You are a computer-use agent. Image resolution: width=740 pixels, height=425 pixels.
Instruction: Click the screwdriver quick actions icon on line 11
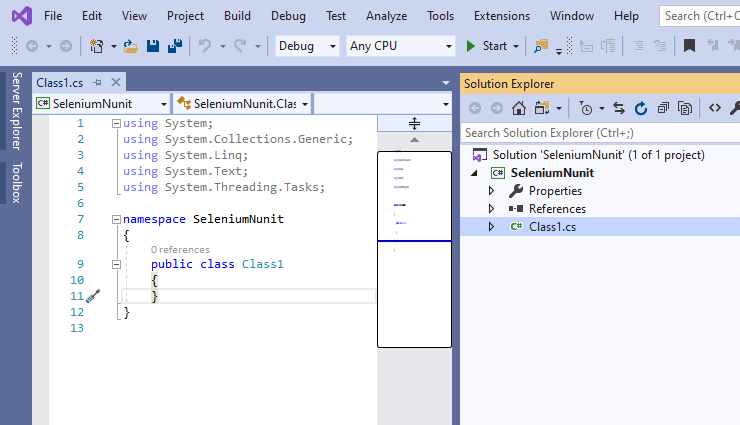pyautogui.click(x=93, y=296)
